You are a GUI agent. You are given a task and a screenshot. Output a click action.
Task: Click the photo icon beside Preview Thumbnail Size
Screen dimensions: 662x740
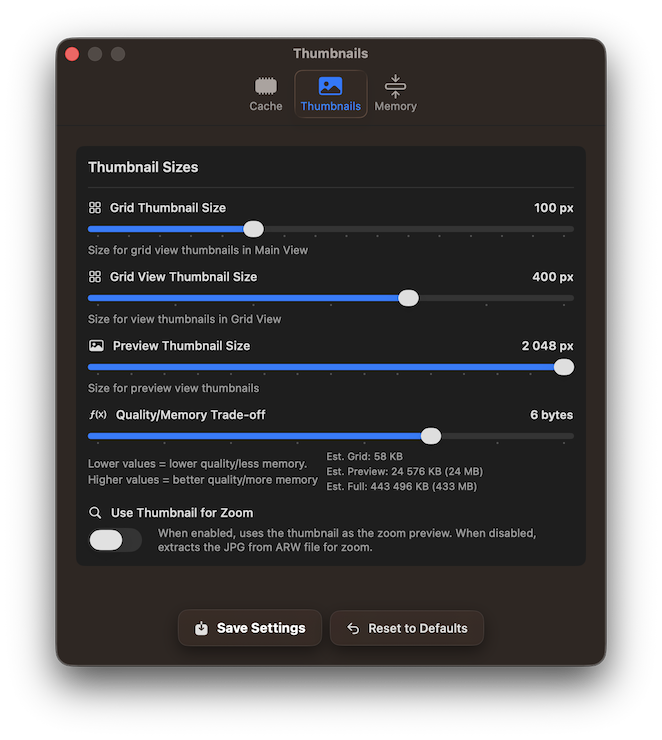pyautogui.click(x=96, y=345)
